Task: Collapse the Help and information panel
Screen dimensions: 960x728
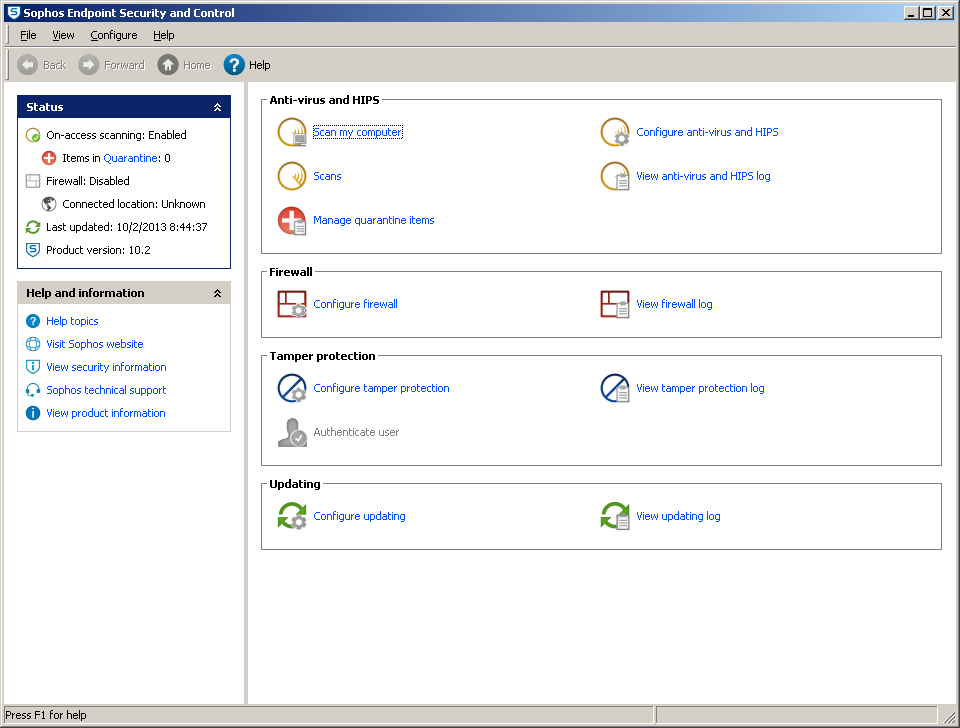Action: click(x=218, y=293)
